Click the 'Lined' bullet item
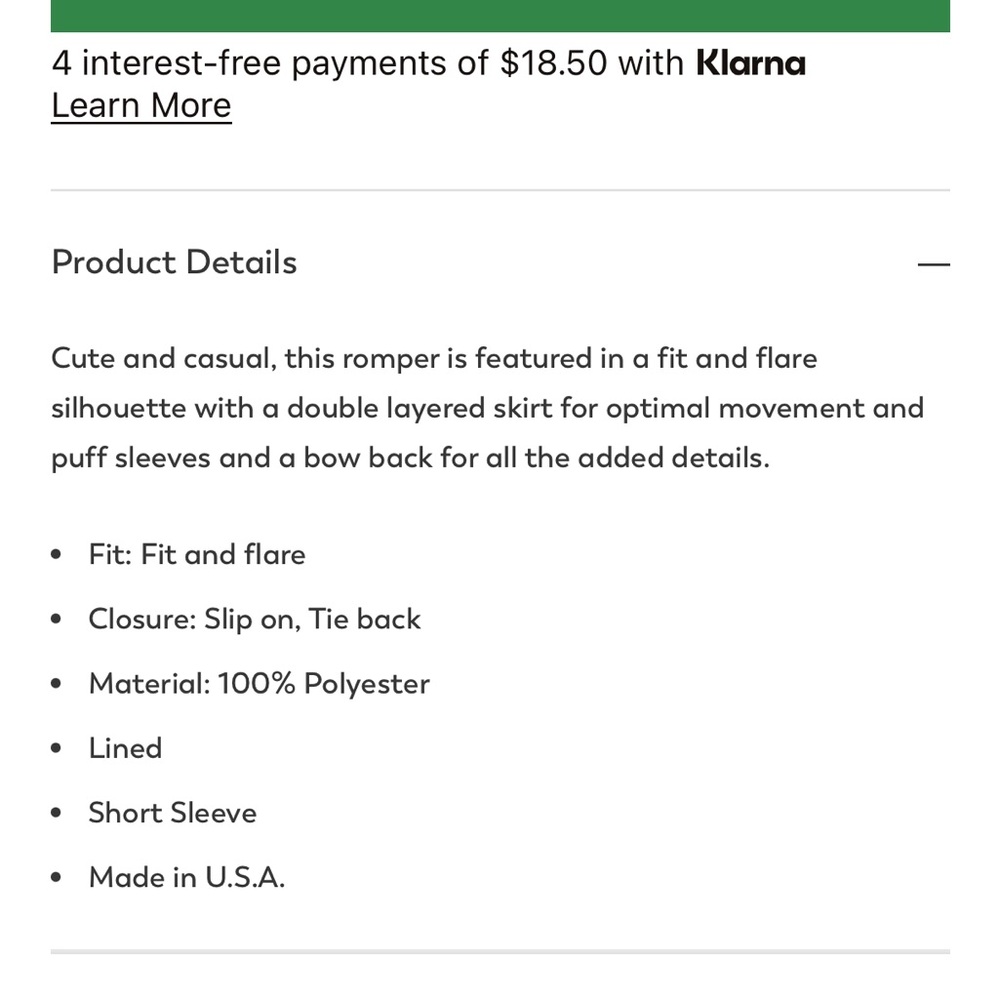The height and width of the screenshot is (1000, 1000). pyautogui.click(x=126, y=748)
